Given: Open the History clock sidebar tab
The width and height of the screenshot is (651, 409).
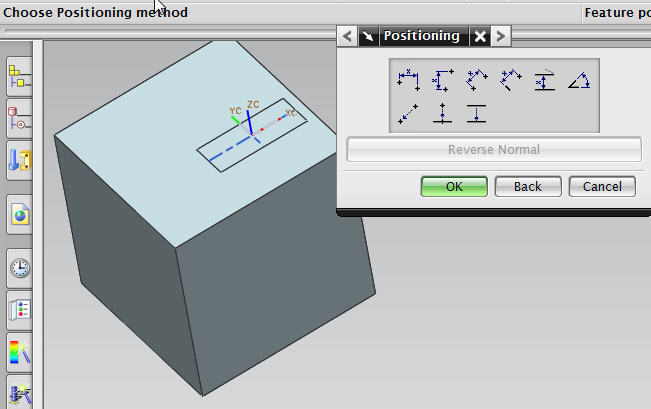Looking at the screenshot, I should click(x=20, y=268).
